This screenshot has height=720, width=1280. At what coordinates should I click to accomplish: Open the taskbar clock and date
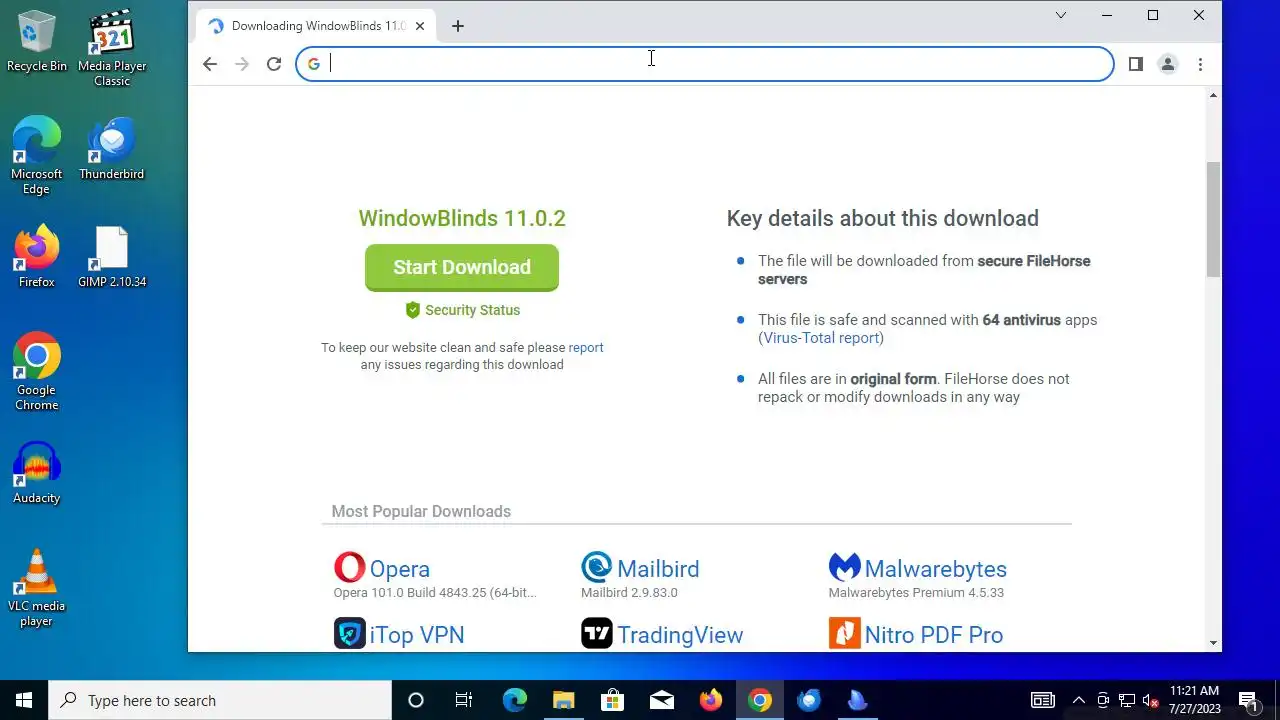pos(1195,700)
